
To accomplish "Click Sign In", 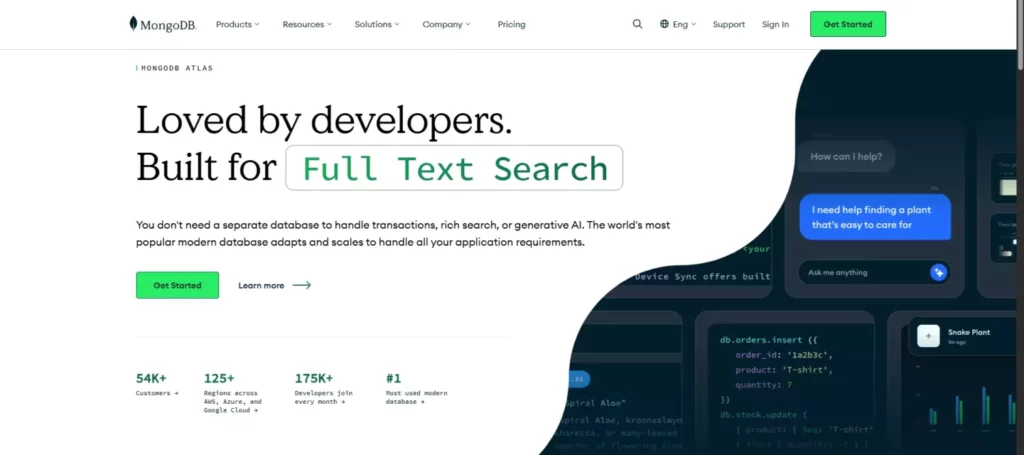I will [775, 24].
